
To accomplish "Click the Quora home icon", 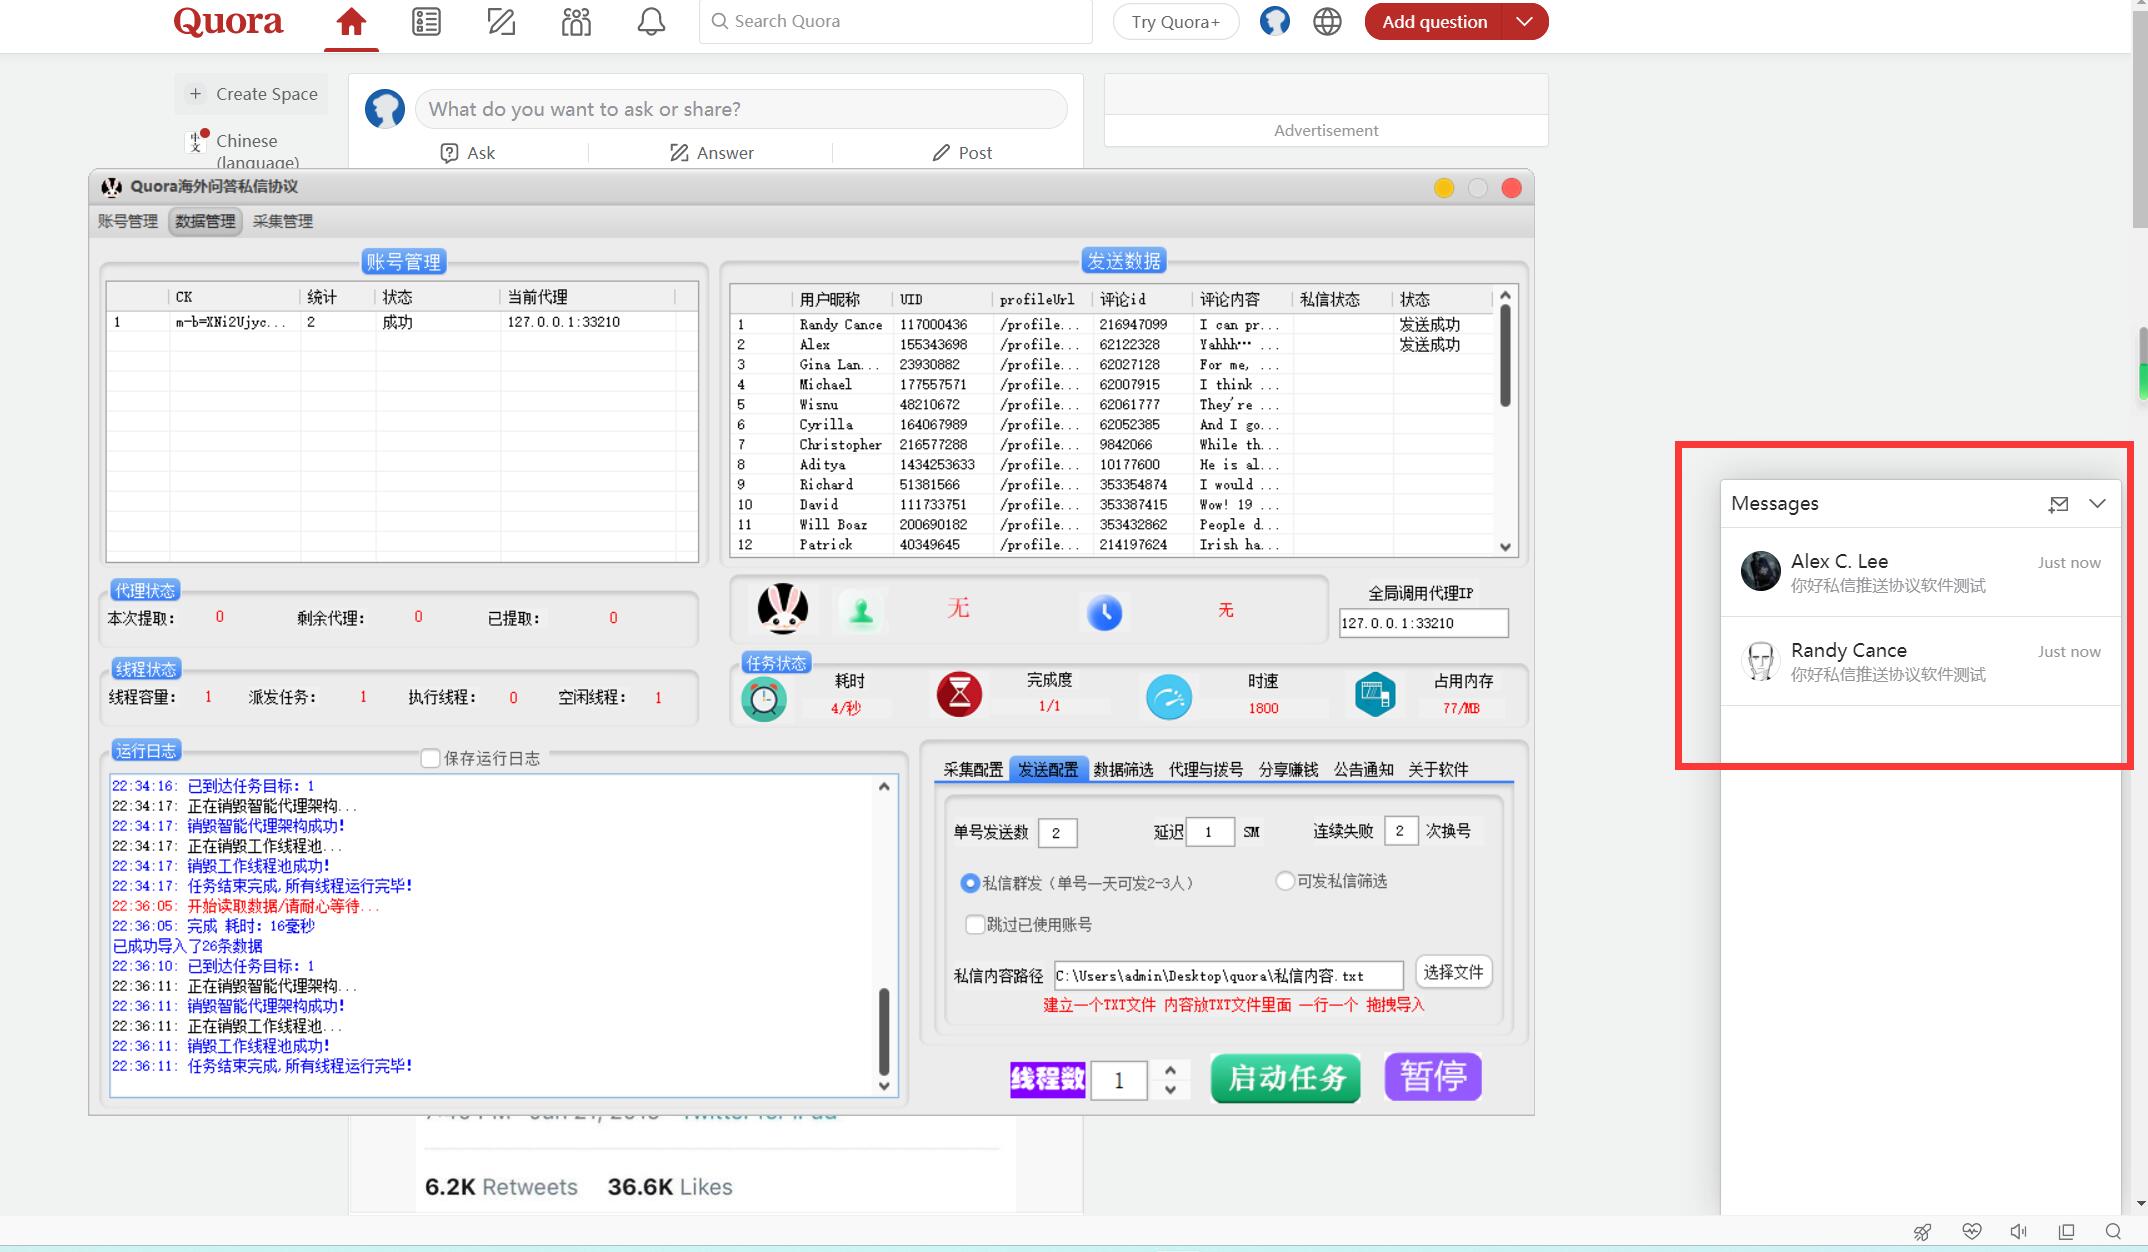I will pyautogui.click(x=351, y=22).
